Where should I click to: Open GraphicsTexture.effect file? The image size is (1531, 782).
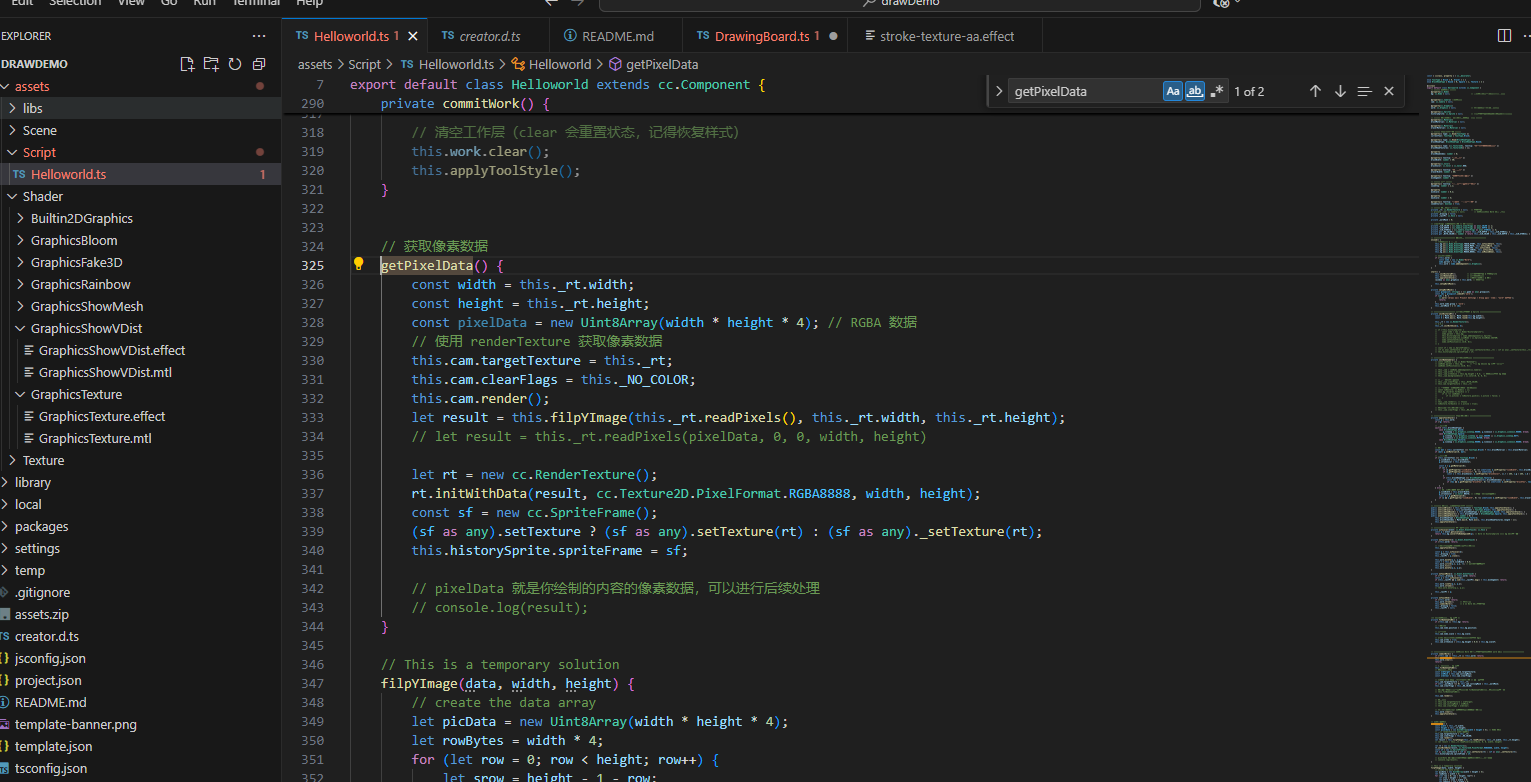[x=140, y=416]
